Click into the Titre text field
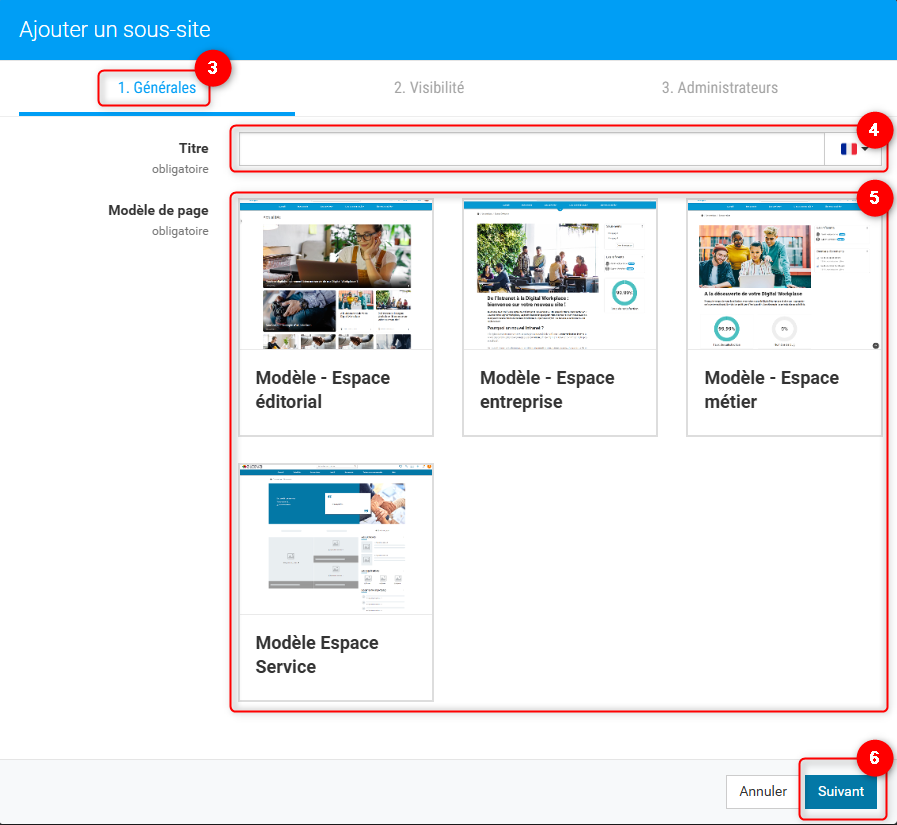 531,149
